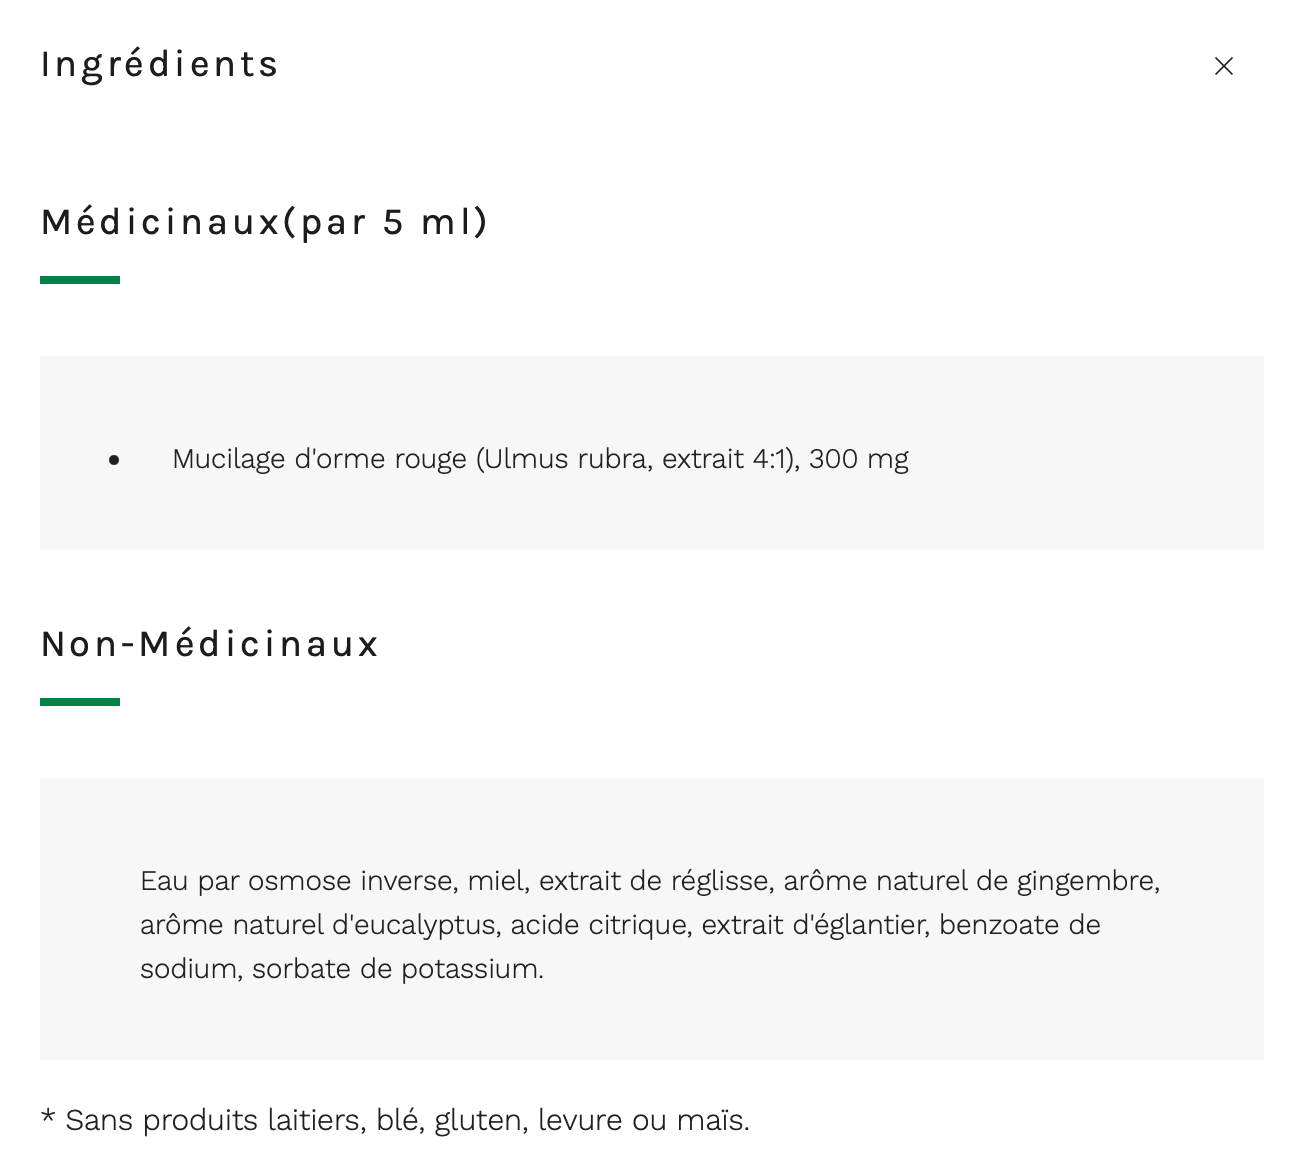Select the Ingrédients dialog title
This screenshot has height=1172, width=1312.
158,64
